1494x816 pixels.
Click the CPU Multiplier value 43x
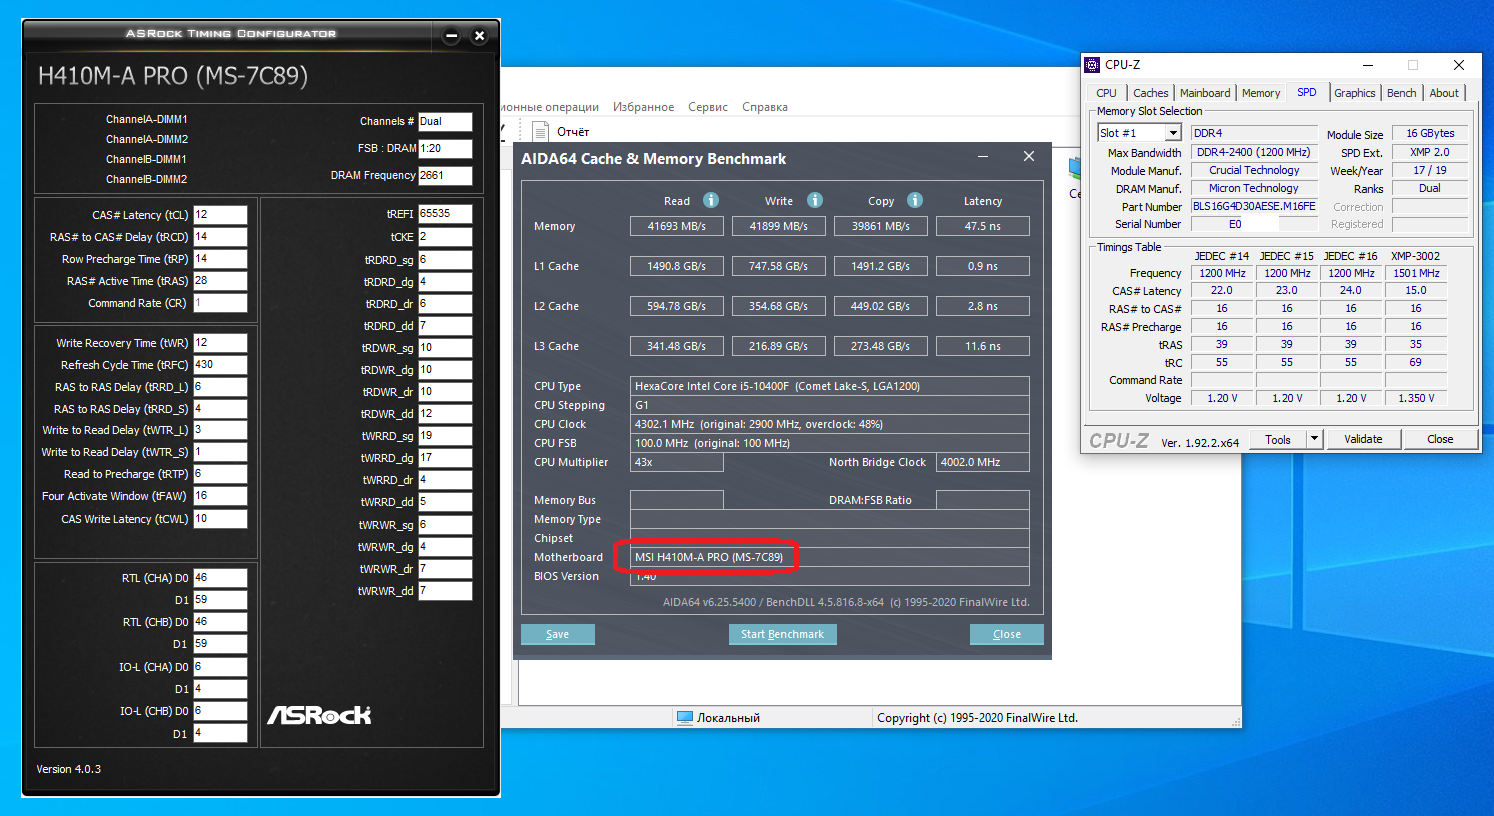point(676,462)
